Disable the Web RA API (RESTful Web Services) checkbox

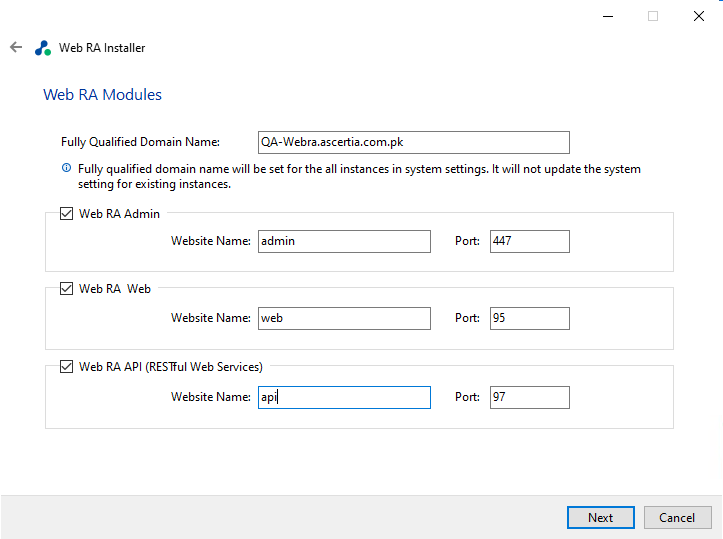click(x=67, y=366)
